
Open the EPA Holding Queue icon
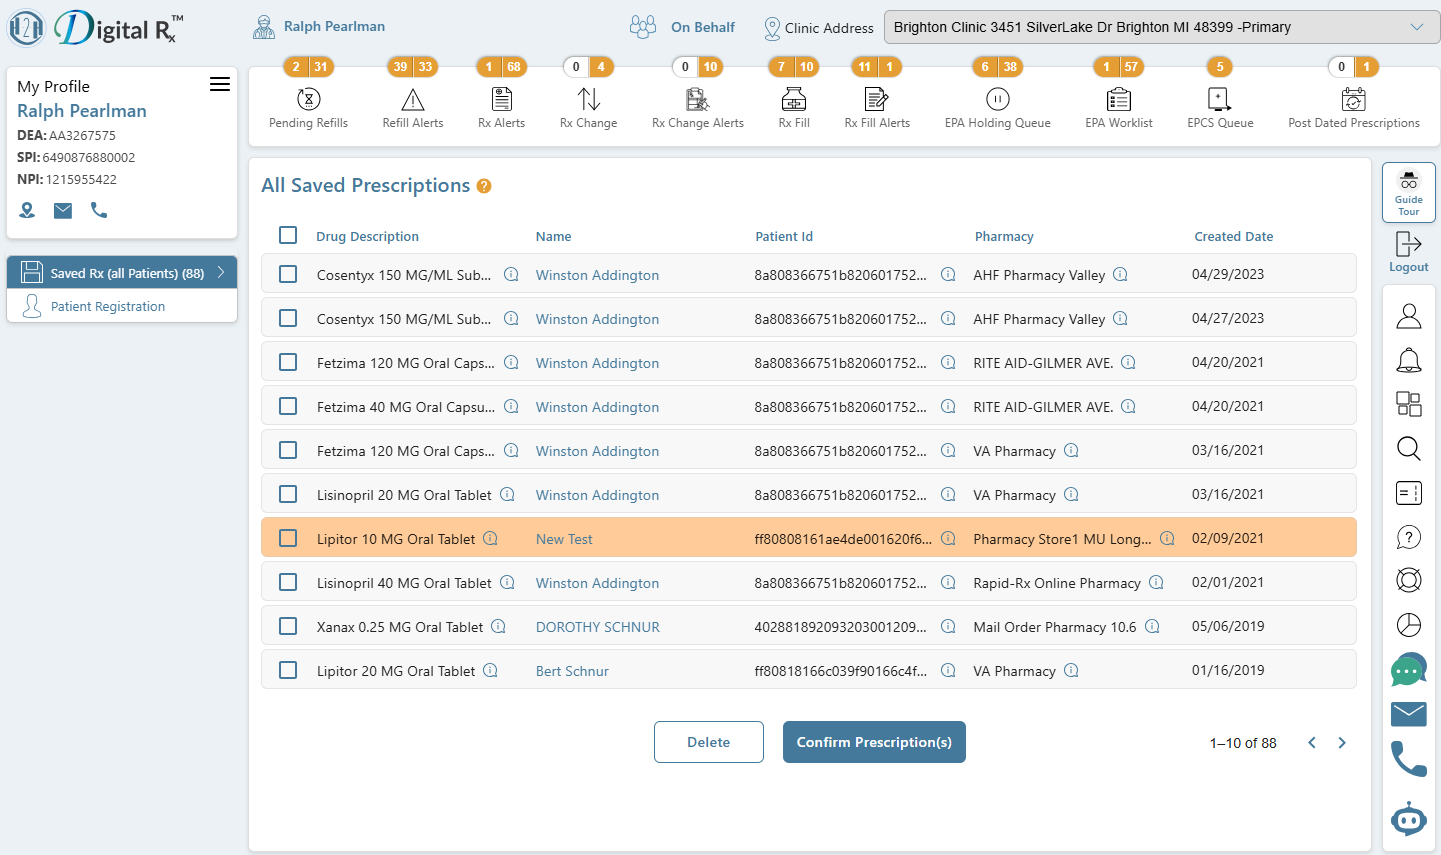[998, 99]
